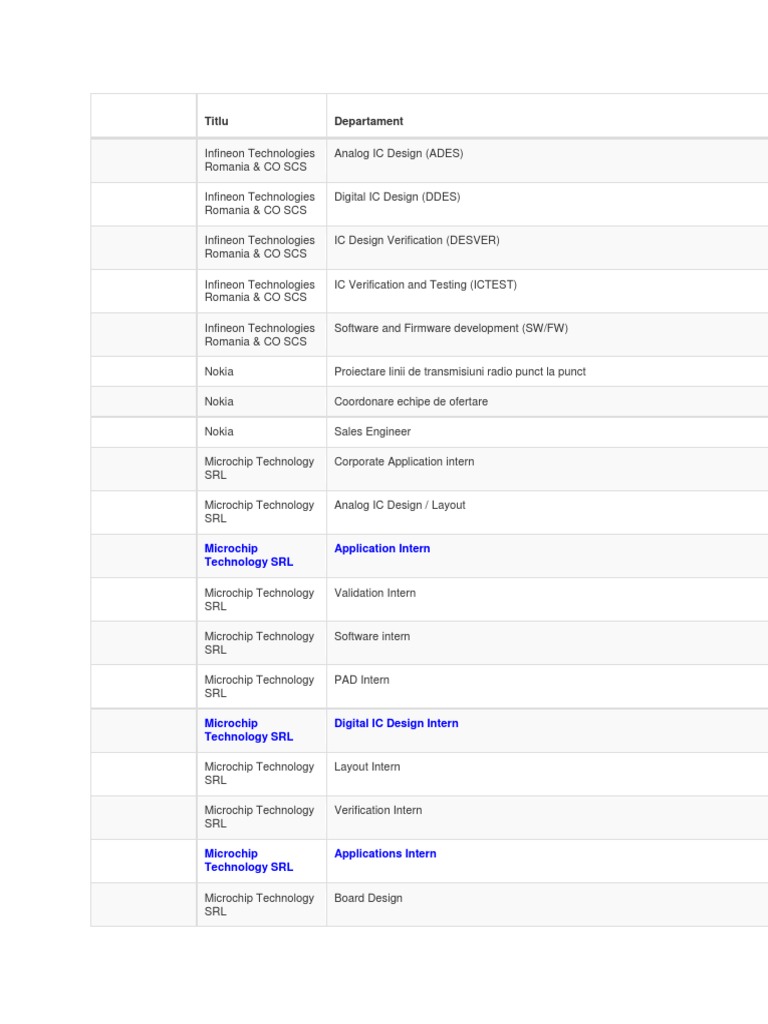The image size is (768, 1024).
Task: Click IC Verification and Testing (ICTEST) entry
Action: coord(425,285)
